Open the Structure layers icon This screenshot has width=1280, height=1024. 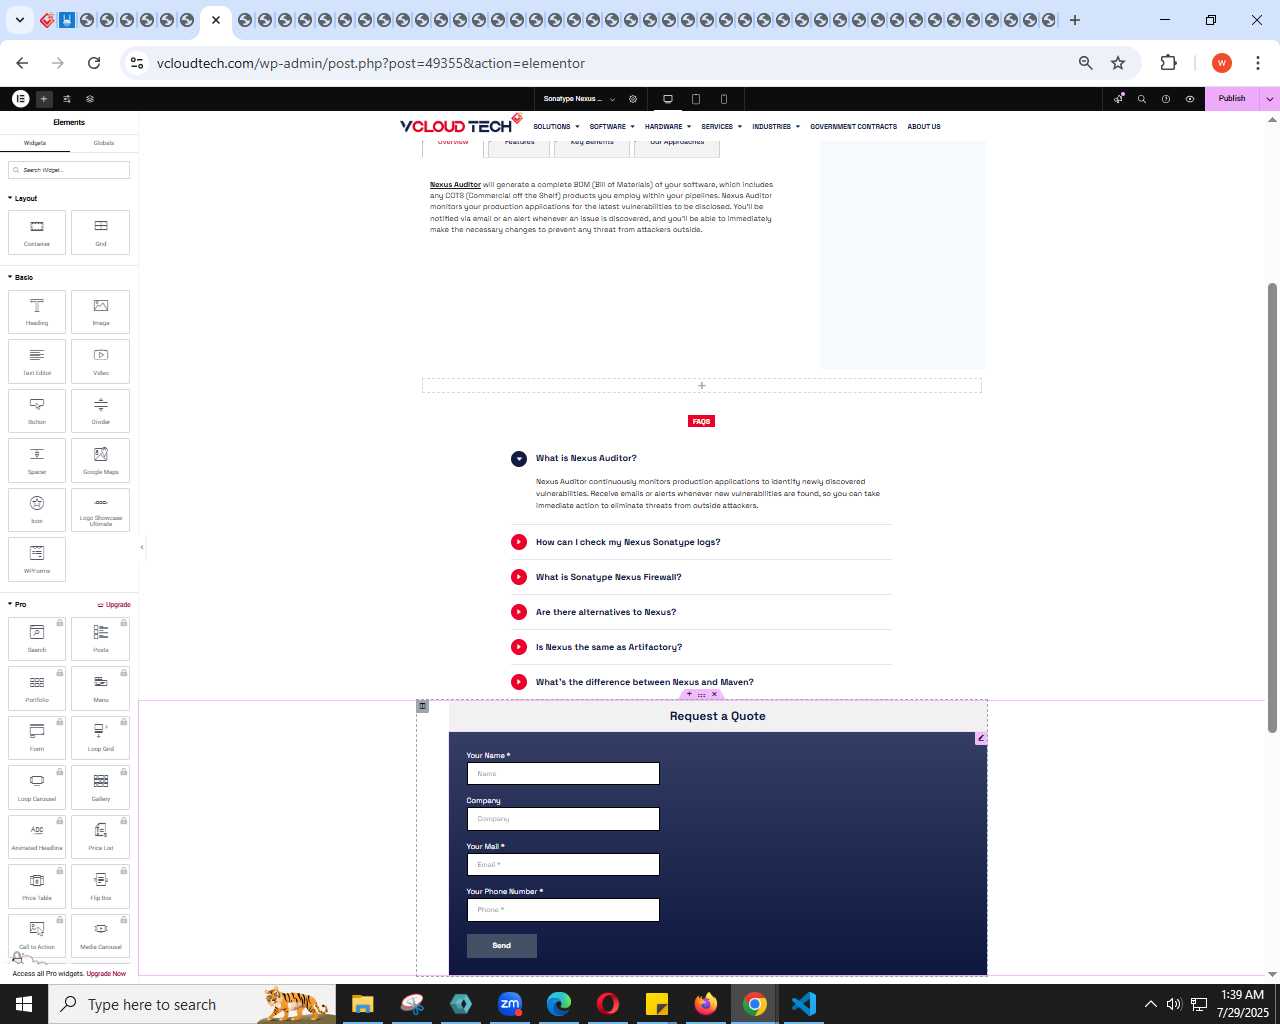(x=90, y=99)
